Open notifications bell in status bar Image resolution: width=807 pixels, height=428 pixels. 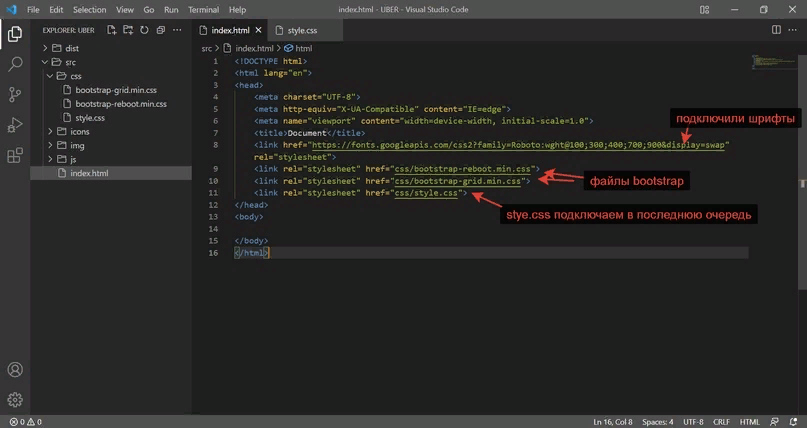click(x=793, y=422)
